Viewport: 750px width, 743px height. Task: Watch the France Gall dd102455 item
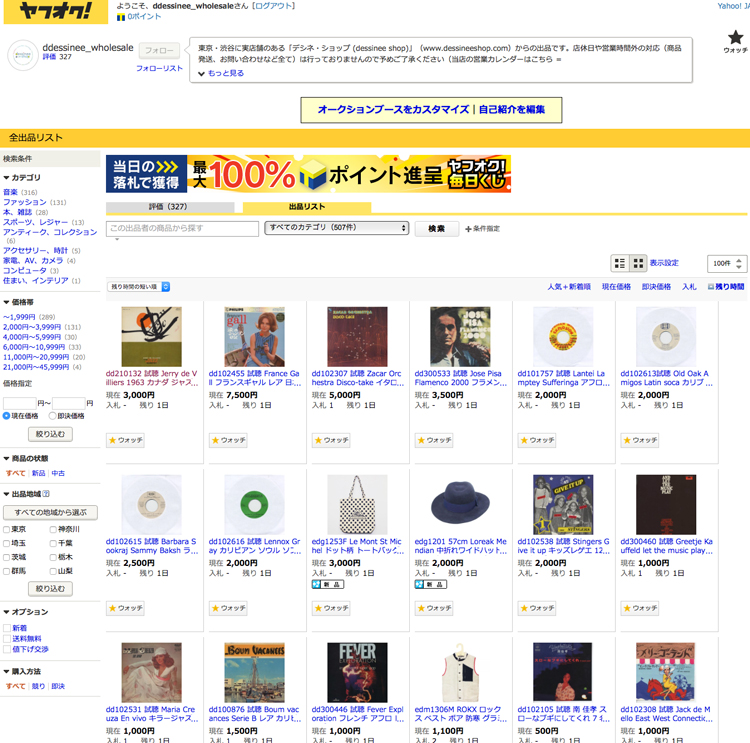point(228,440)
